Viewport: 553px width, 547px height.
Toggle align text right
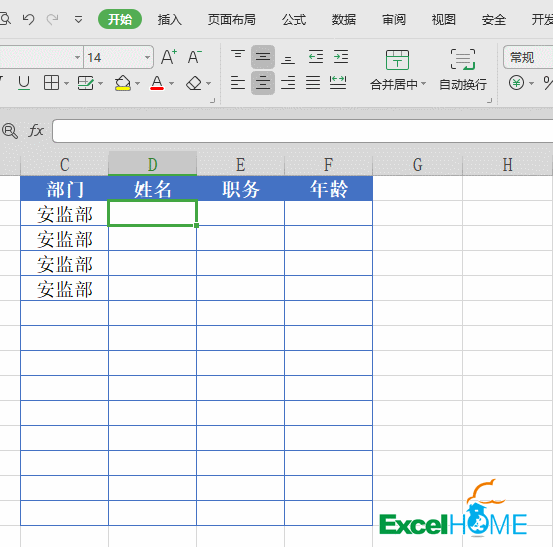[x=288, y=83]
